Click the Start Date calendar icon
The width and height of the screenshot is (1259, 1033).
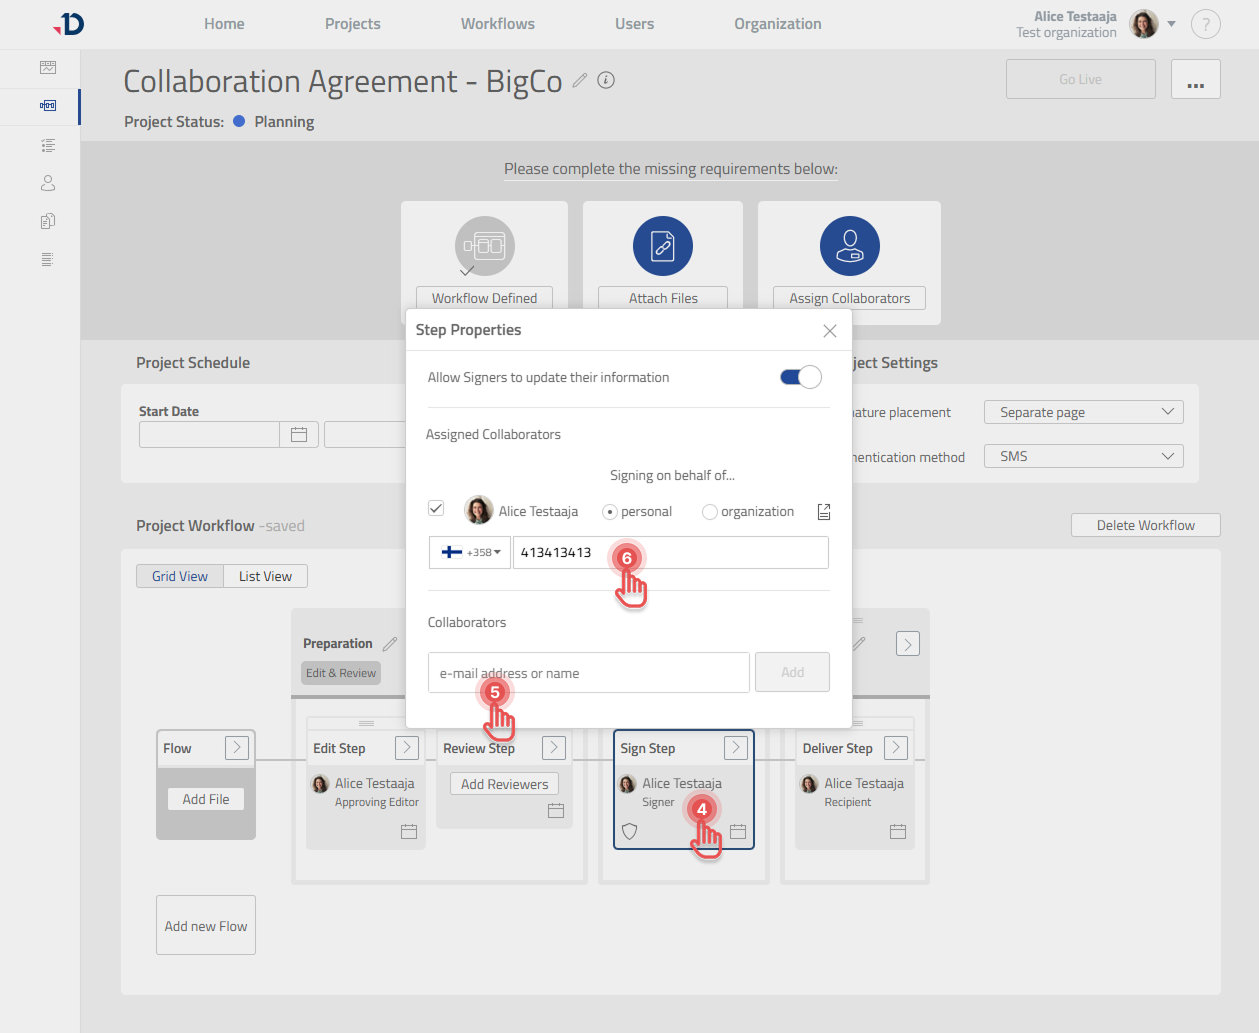[298, 434]
